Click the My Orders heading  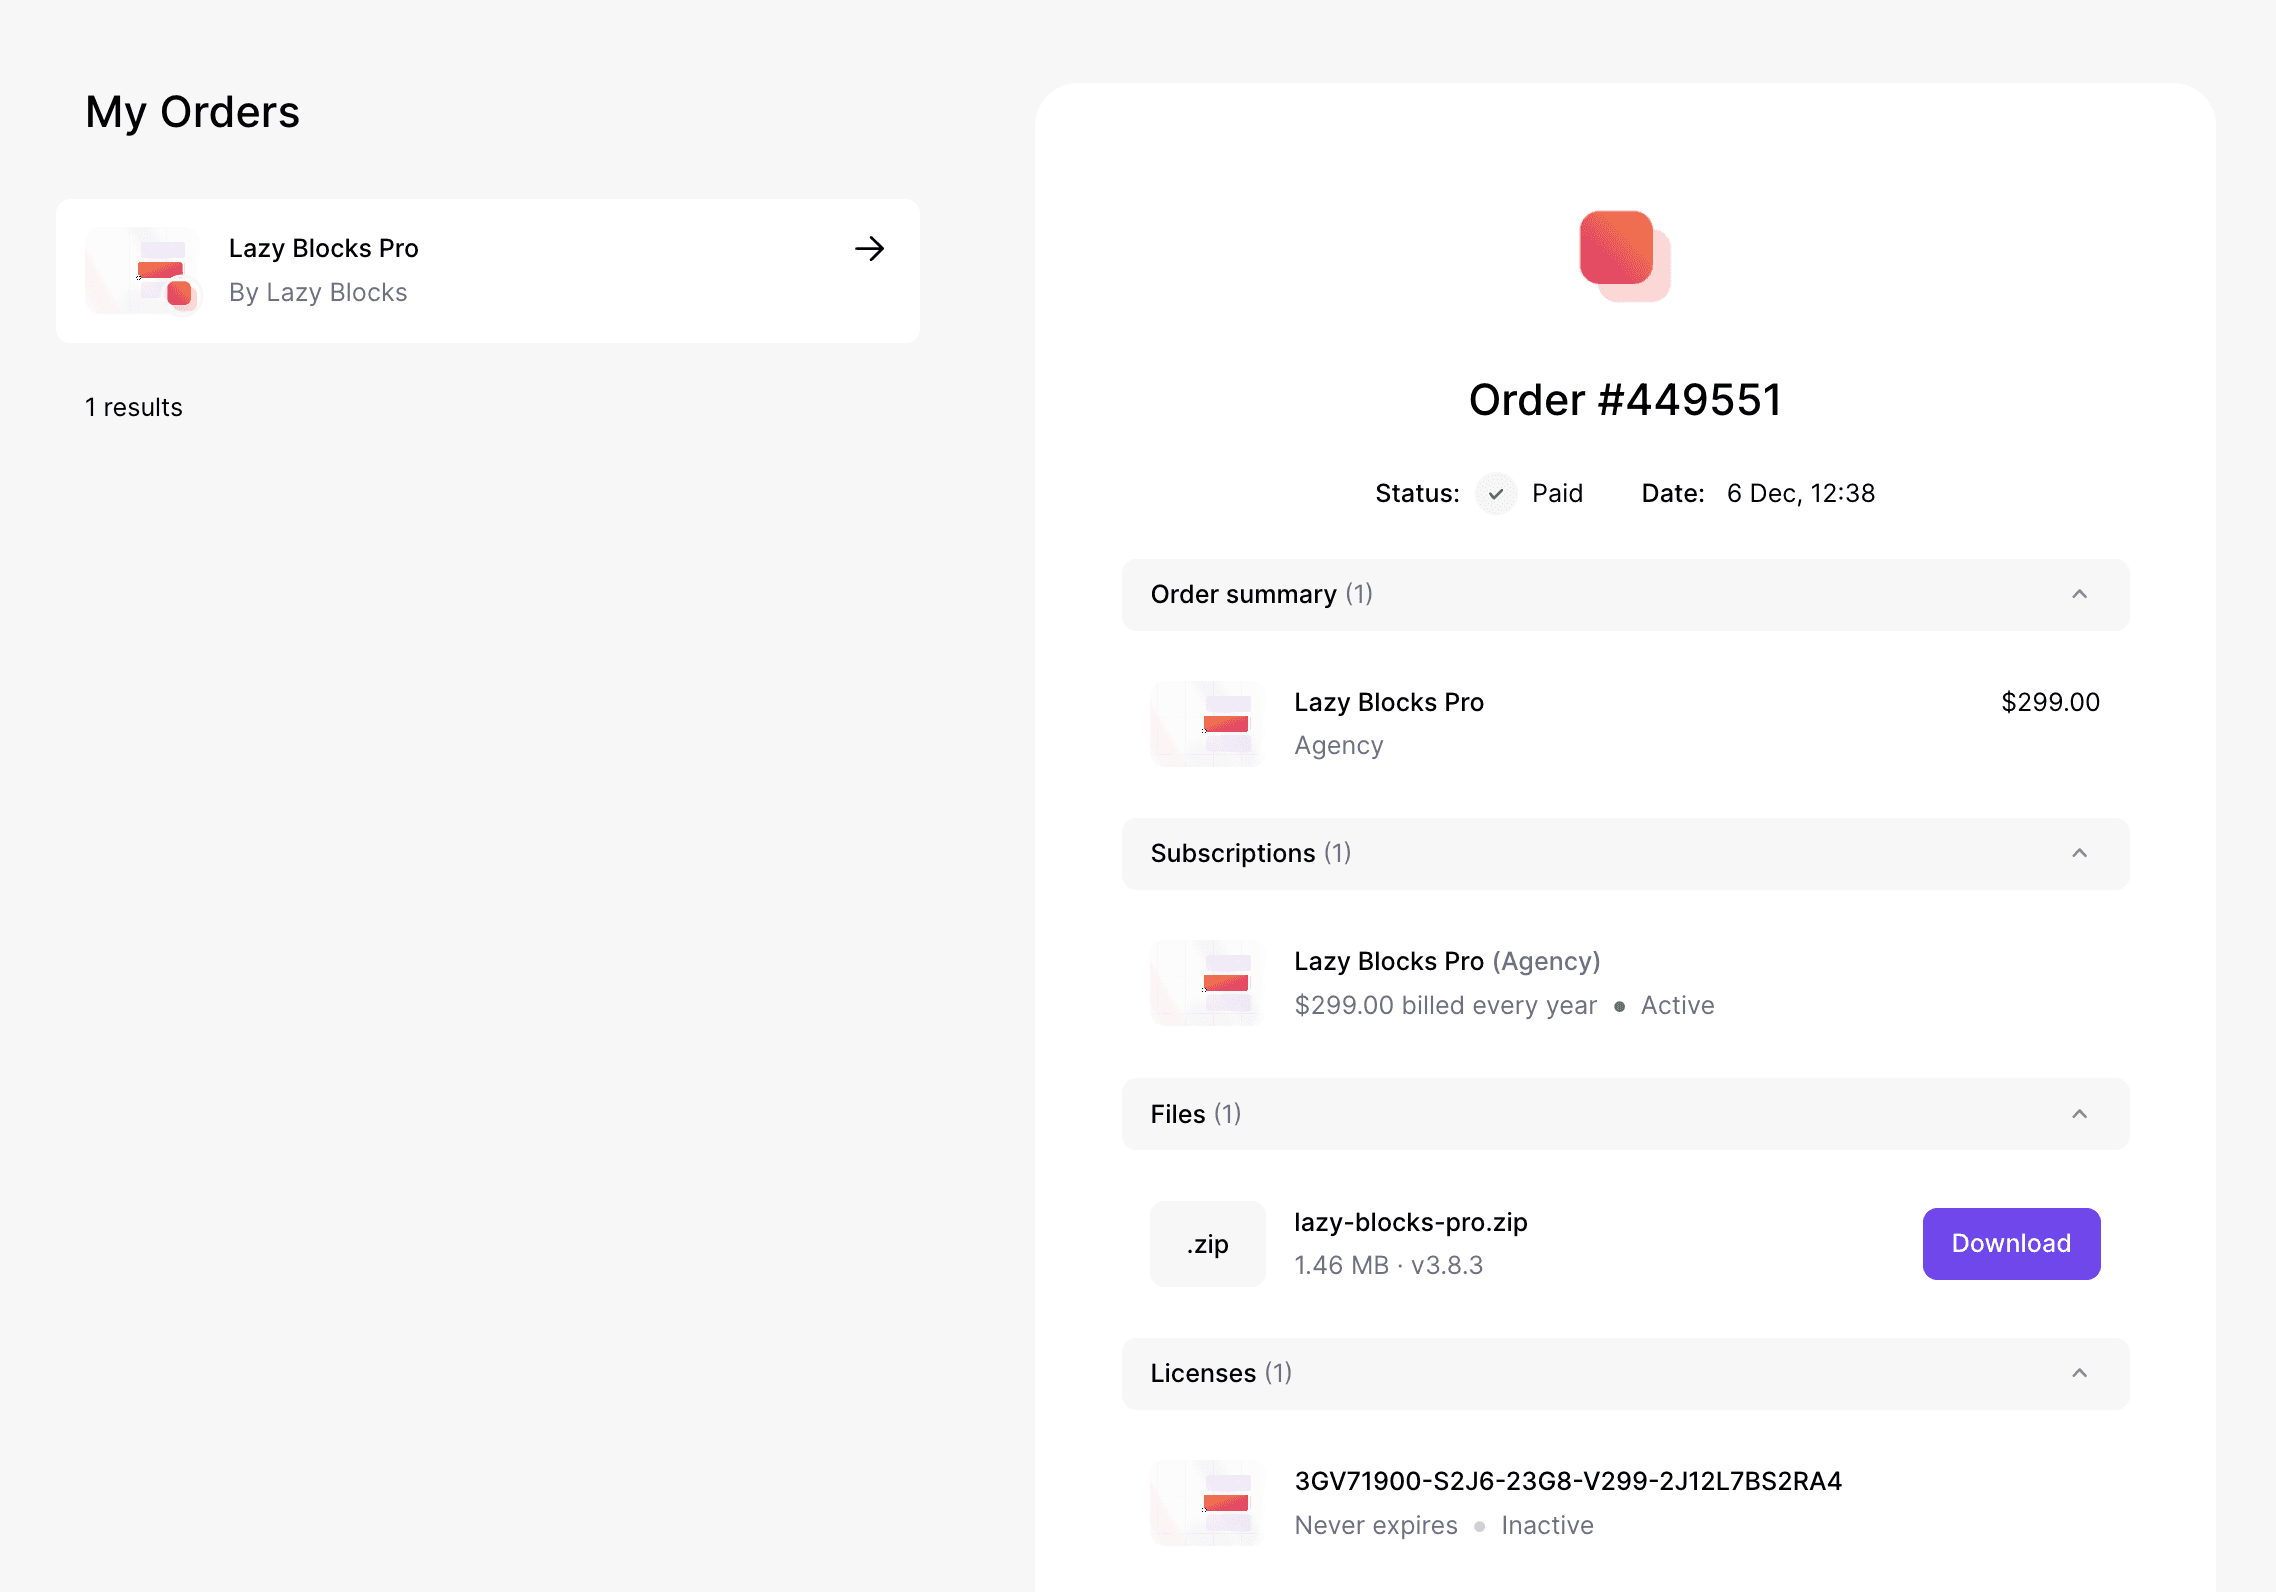[192, 111]
